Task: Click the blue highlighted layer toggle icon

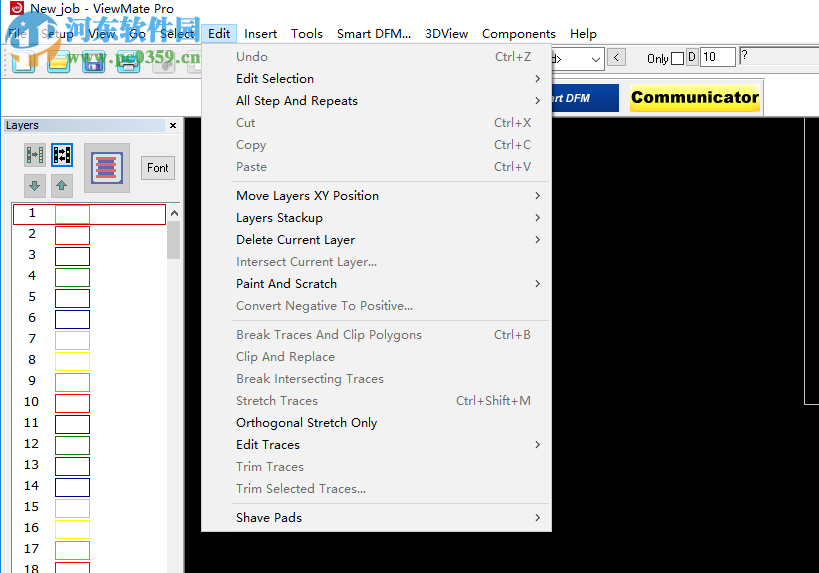Action: pyautogui.click(x=62, y=155)
